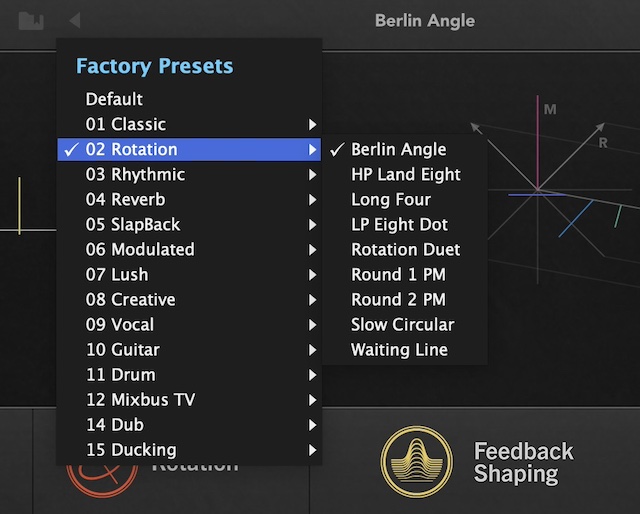The width and height of the screenshot is (640, 514).
Task: Click the Feedback Shaping label
Action: [x=523, y=462]
